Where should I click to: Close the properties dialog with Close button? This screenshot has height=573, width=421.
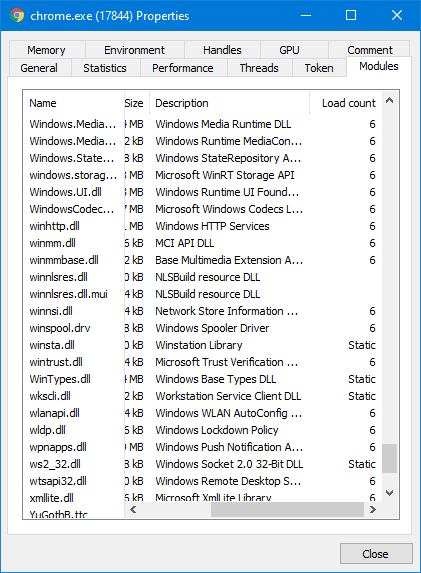(376, 554)
